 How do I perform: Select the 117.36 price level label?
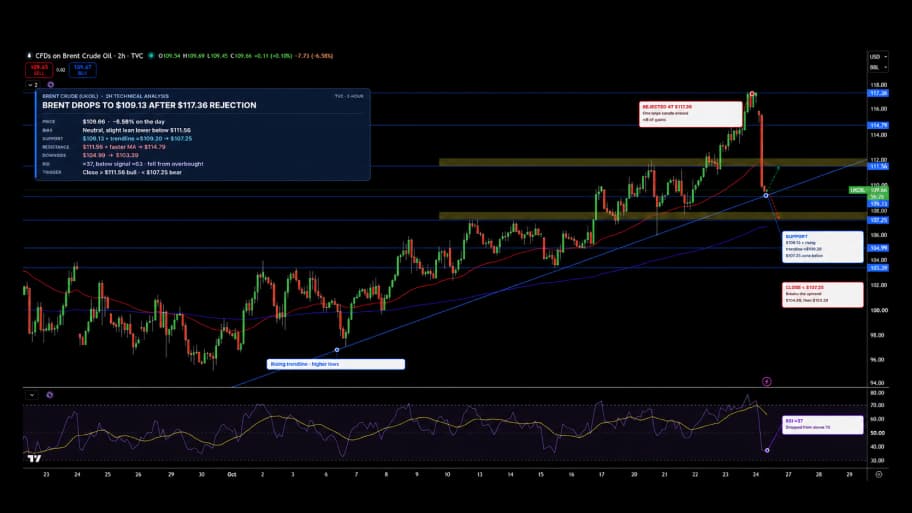[878, 93]
